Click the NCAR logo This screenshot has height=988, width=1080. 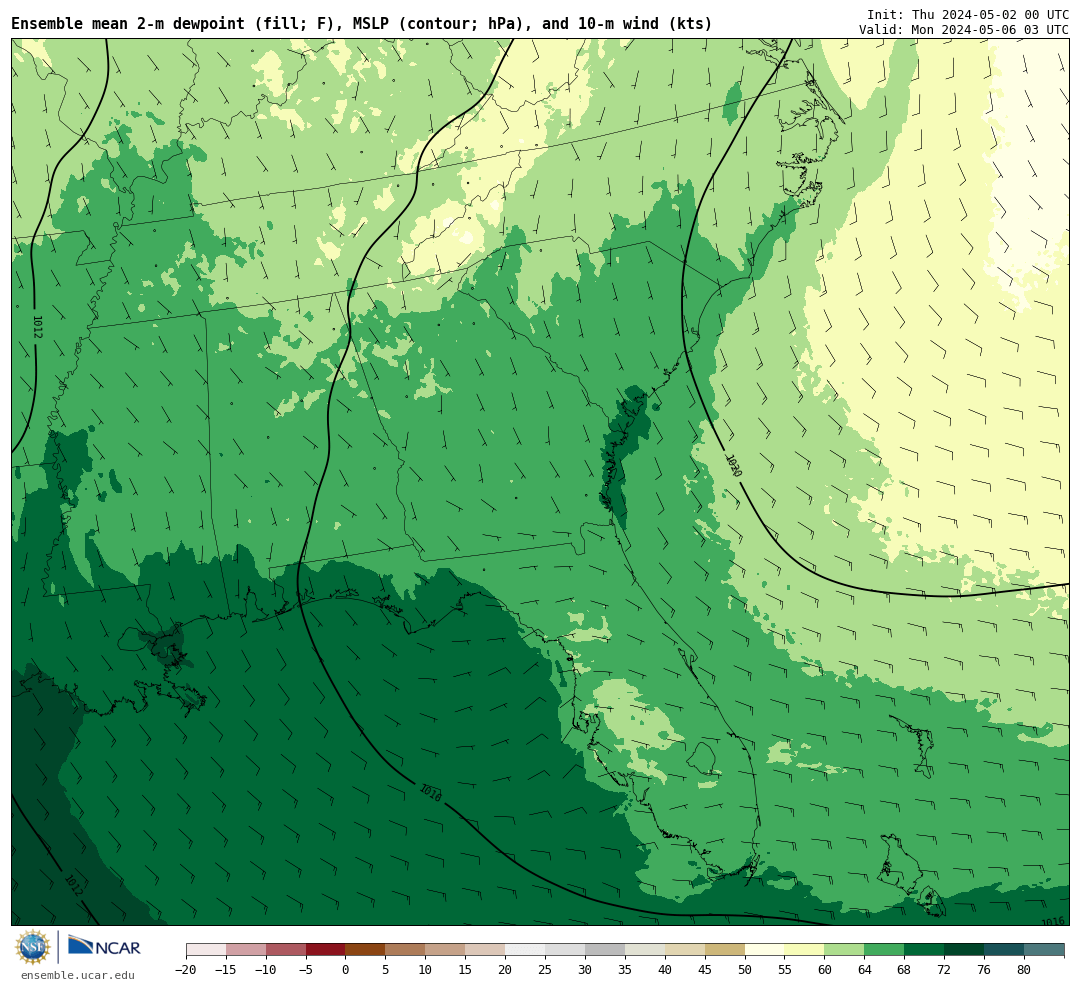coord(104,947)
